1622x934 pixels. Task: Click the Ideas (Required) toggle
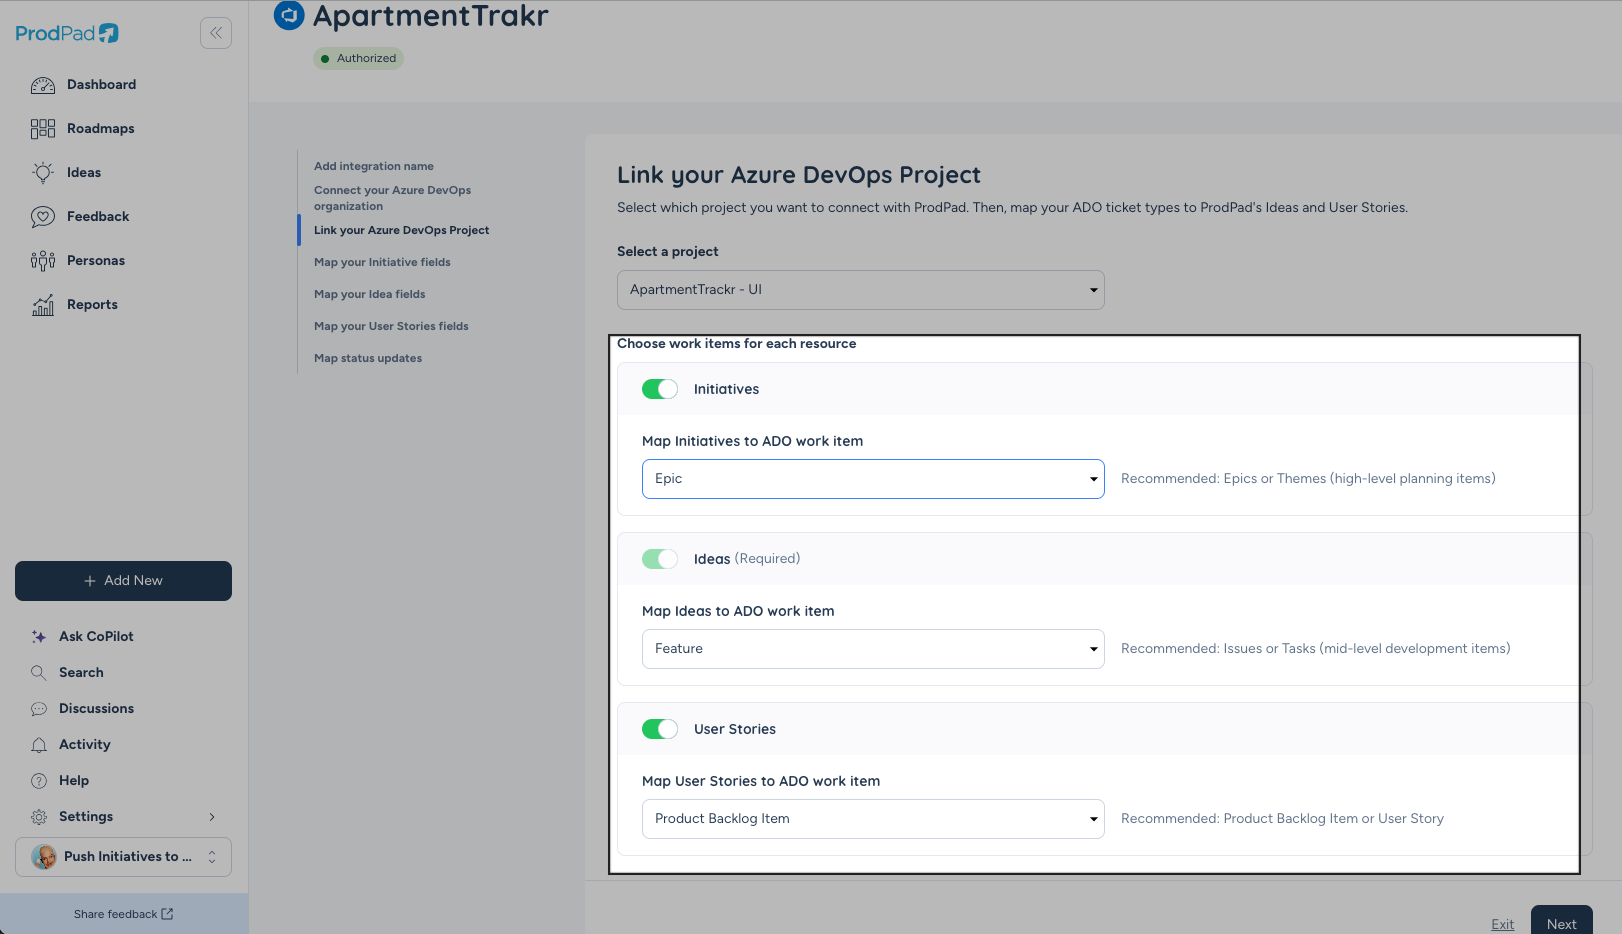(660, 559)
